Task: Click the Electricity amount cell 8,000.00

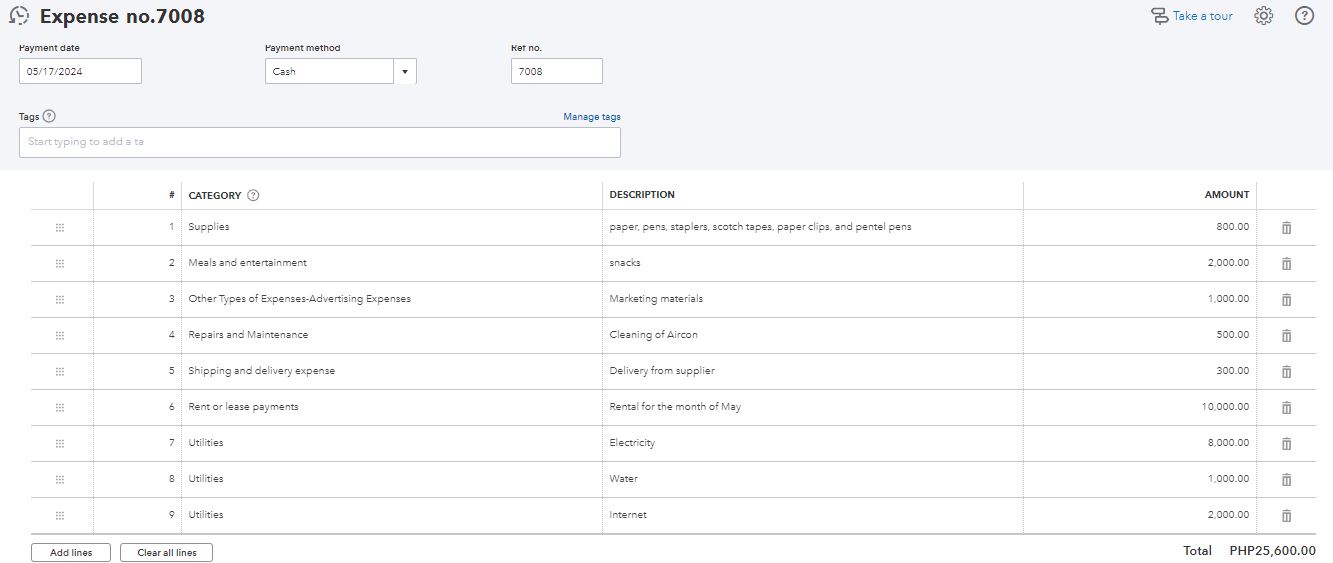Action: click(x=1139, y=443)
